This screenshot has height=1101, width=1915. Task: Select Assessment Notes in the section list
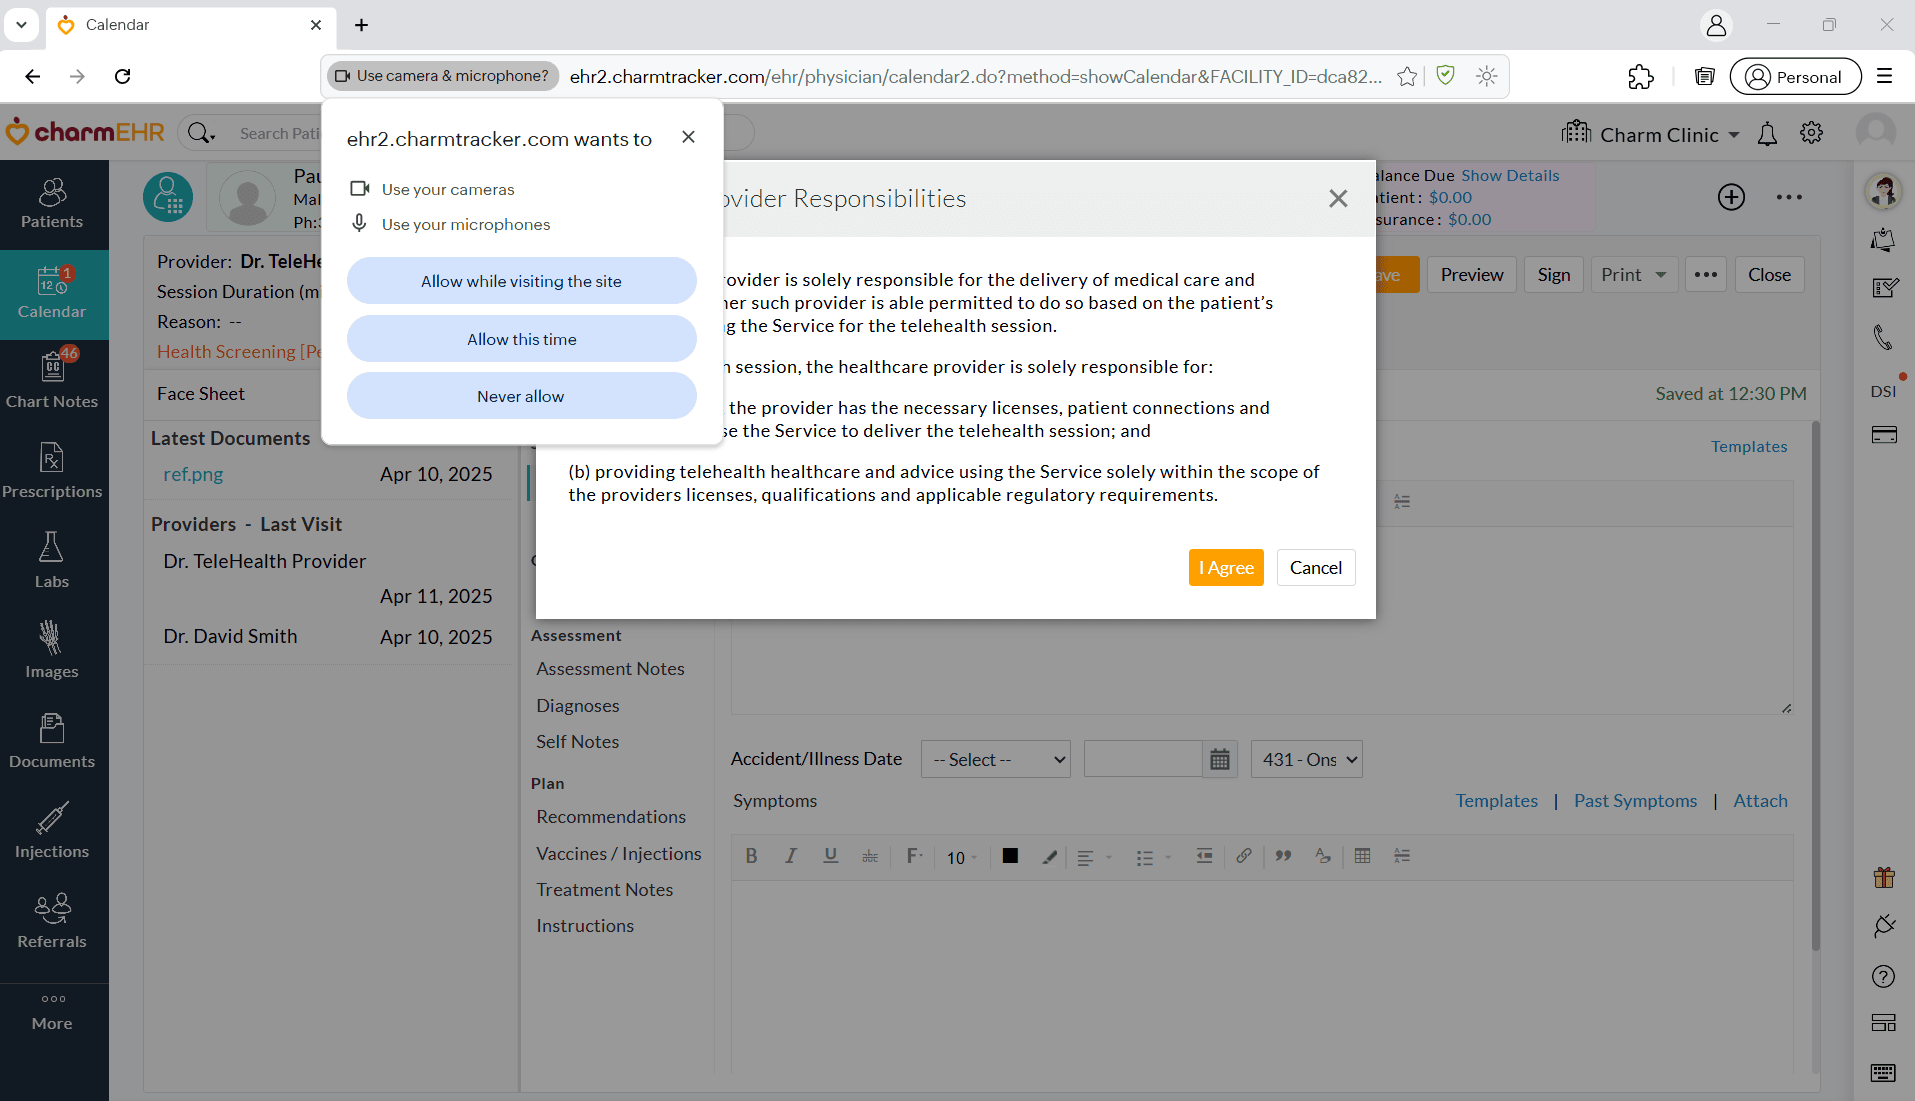pyautogui.click(x=610, y=669)
